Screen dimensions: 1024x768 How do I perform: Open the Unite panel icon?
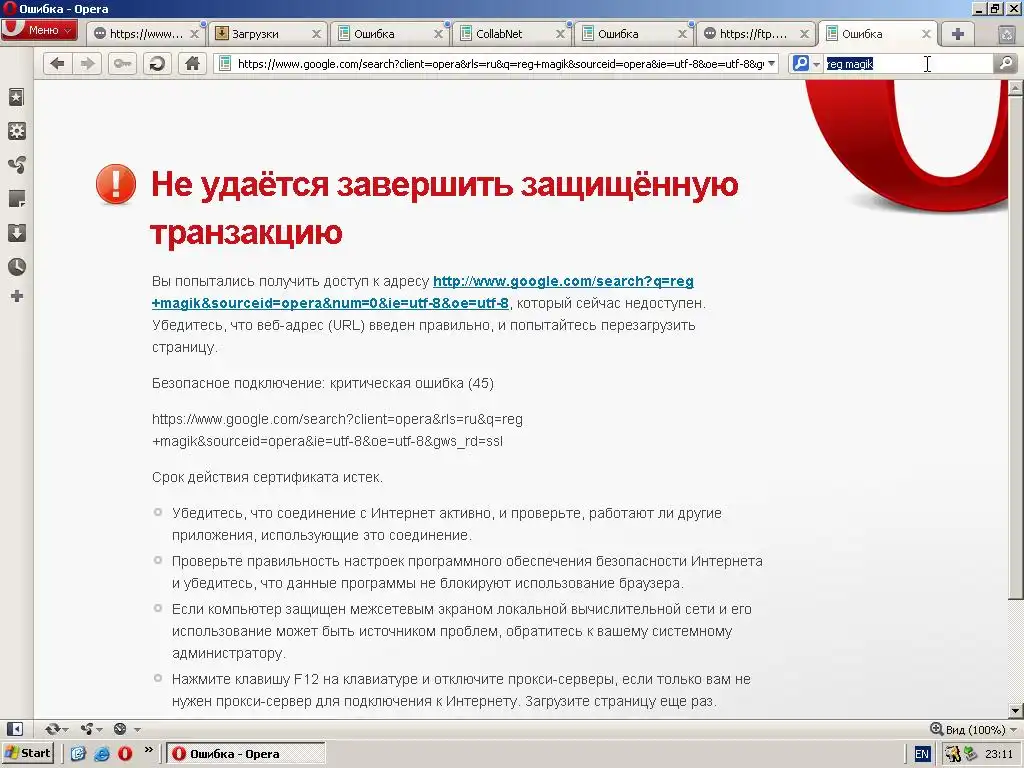tap(16, 165)
